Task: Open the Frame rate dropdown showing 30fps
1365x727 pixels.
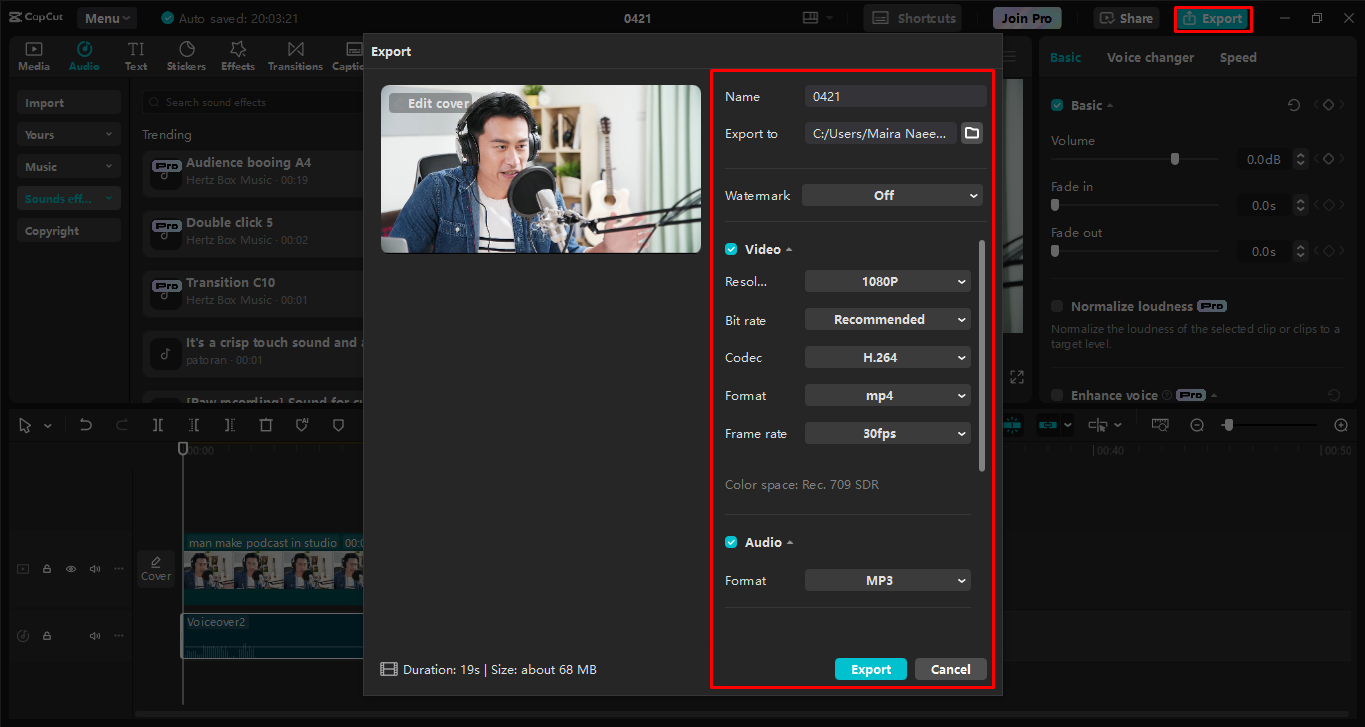Action: tap(888, 434)
